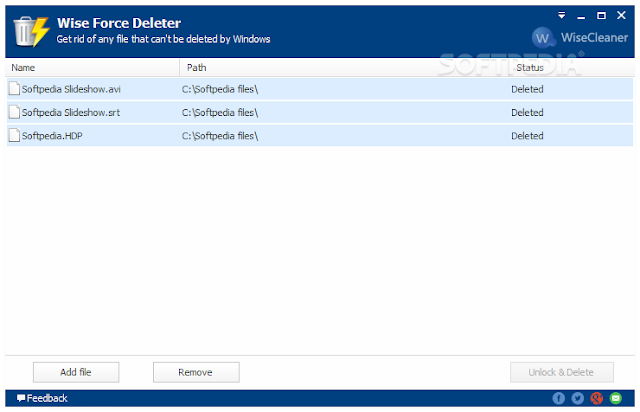Click path cell of Softpedia Slideshow.srt row
This screenshot has width=640, height=412.
click(x=220, y=113)
